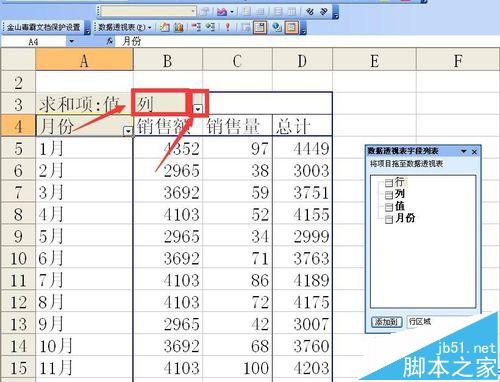Screen dimensions: 500x382
Task: Select column C header
Action: coord(237,60)
